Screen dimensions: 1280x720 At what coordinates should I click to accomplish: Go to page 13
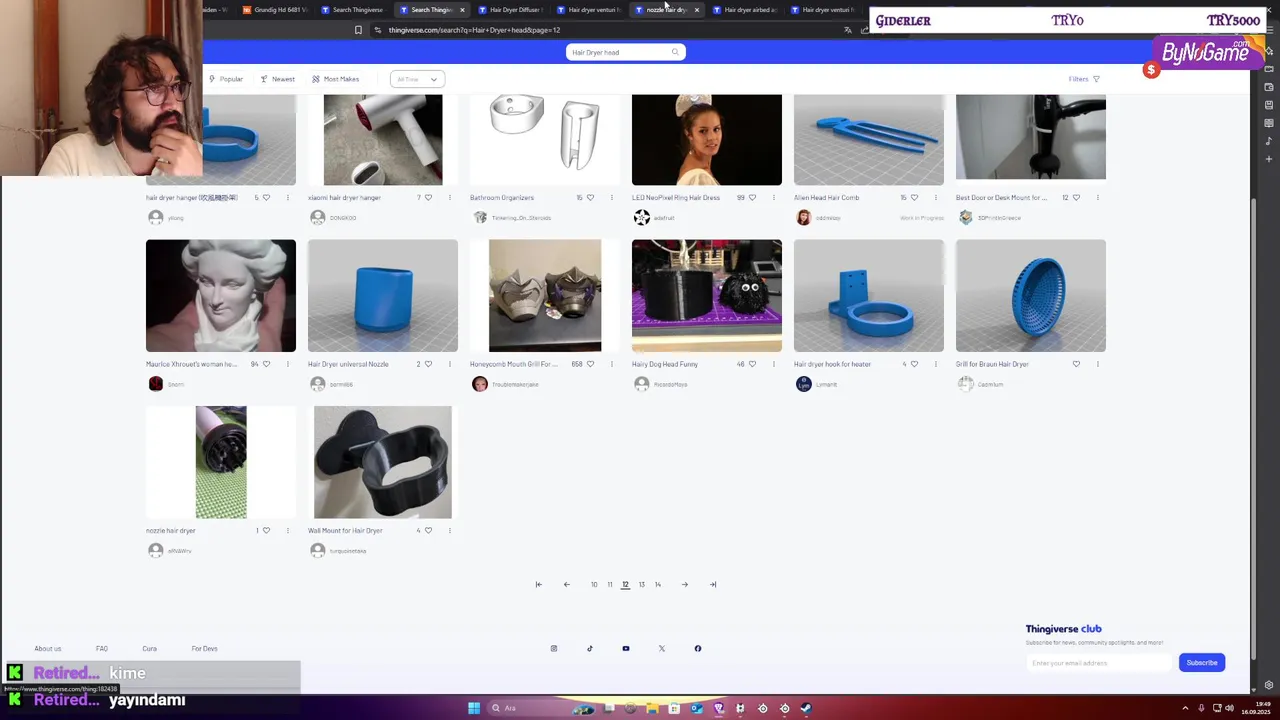coord(642,585)
